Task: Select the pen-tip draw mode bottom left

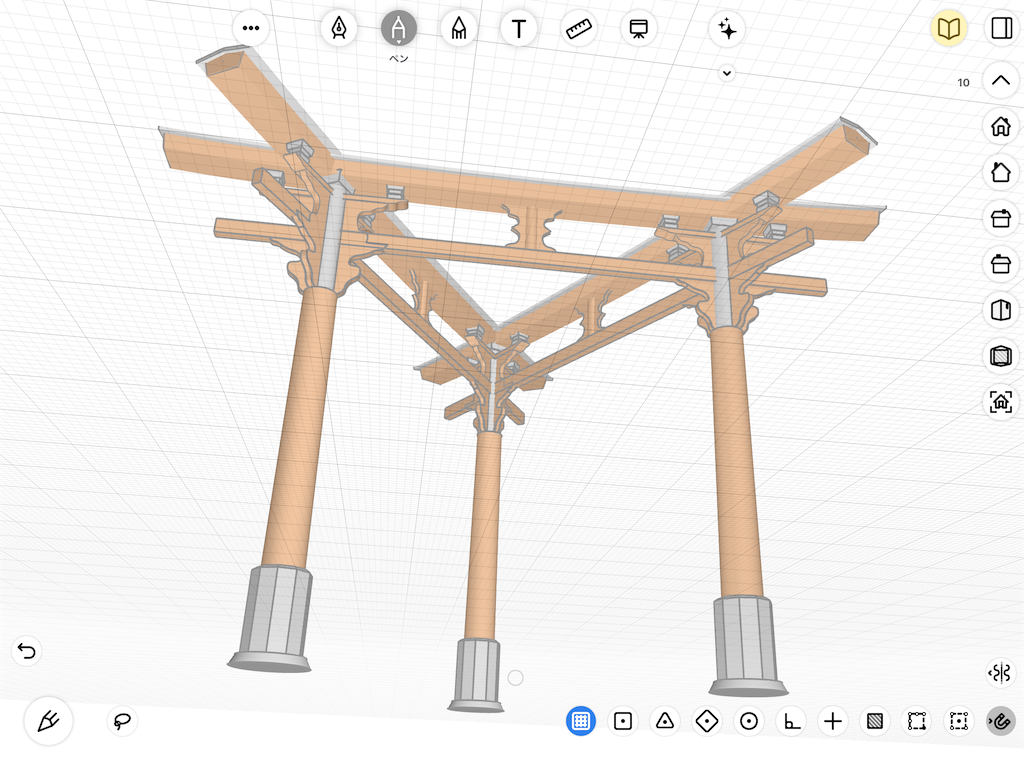Action: tap(48, 721)
